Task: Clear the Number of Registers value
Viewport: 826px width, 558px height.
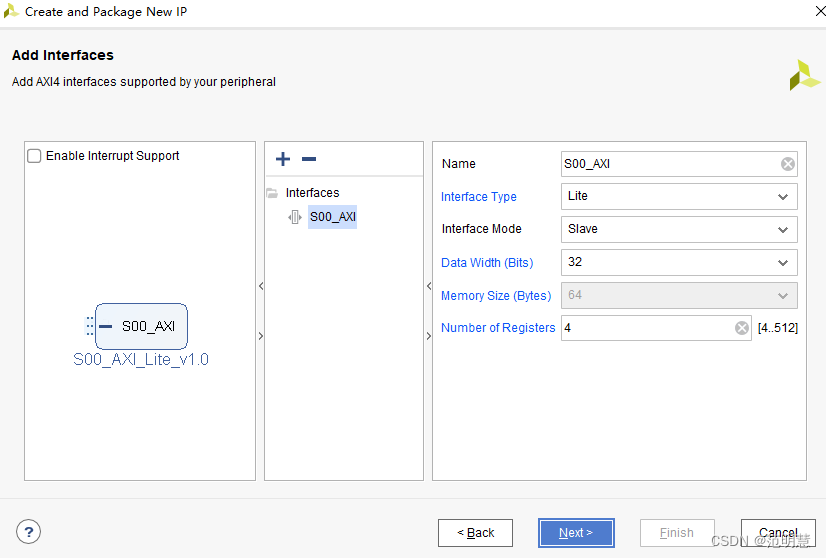Action: point(742,328)
